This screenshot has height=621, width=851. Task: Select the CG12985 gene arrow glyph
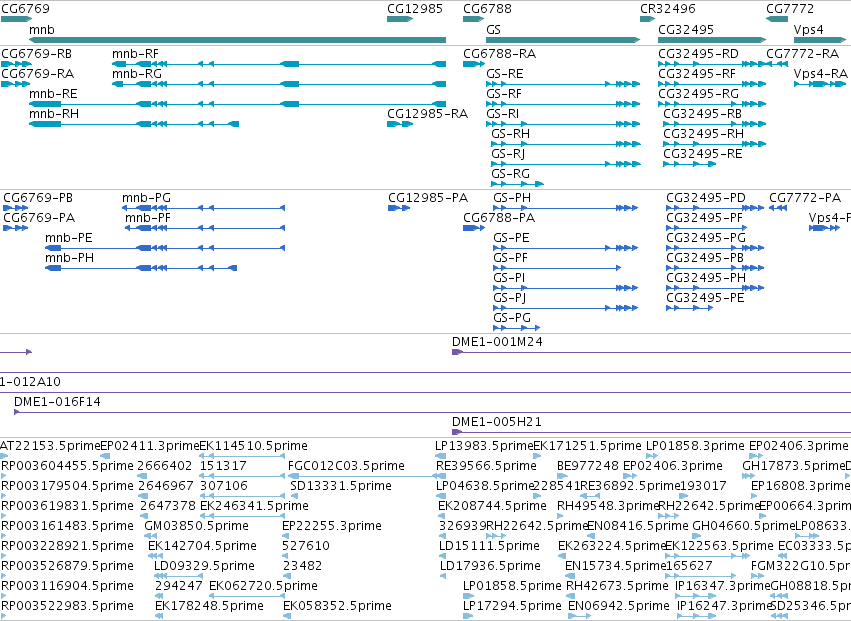(x=401, y=19)
